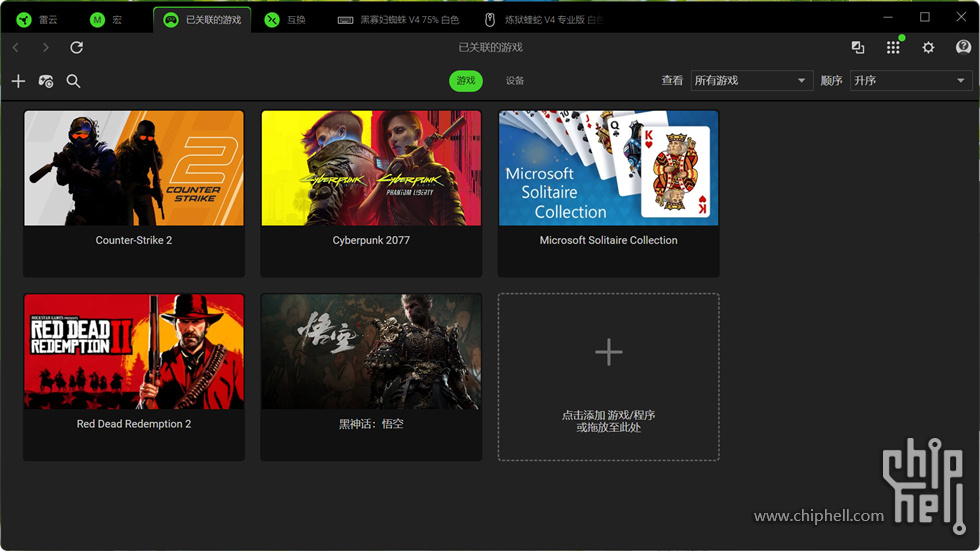Open the 升序 sort order dropdown
The height and width of the screenshot is (551, 980).
coord(911,81)
